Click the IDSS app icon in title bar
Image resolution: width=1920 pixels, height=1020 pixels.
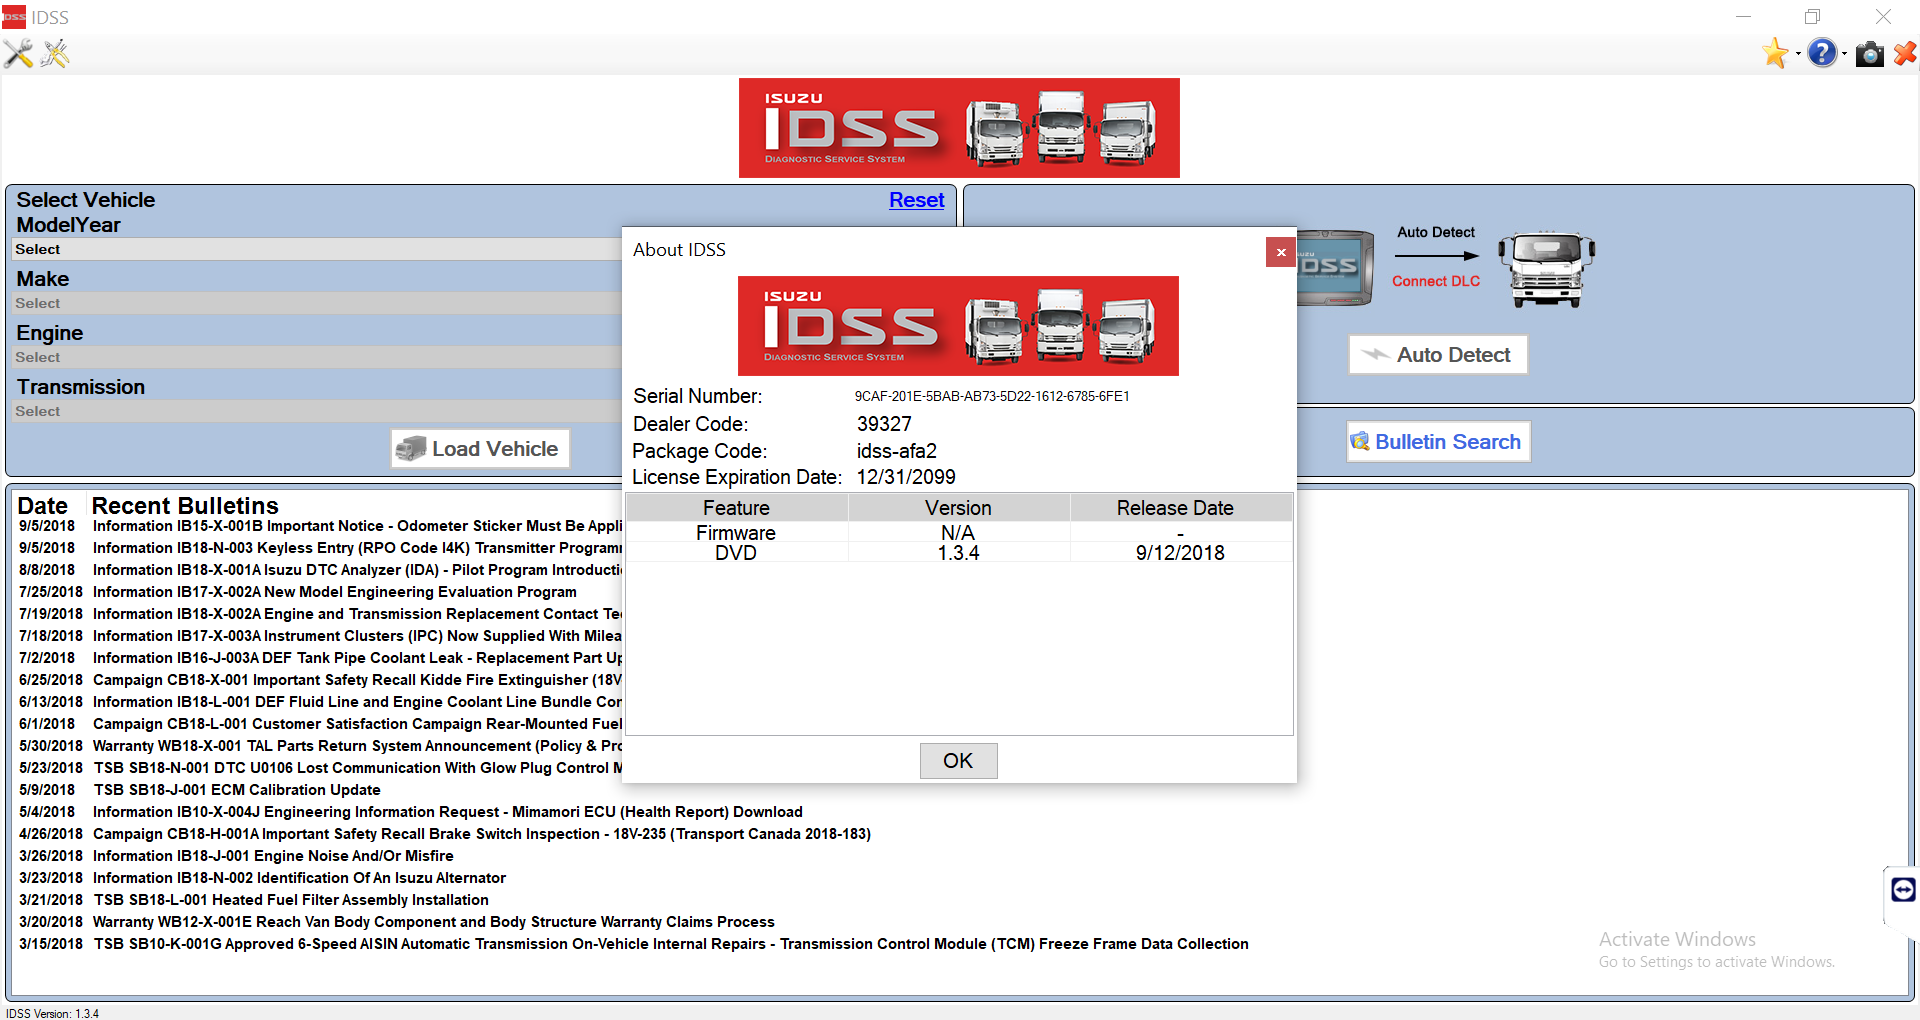point(13,17)
